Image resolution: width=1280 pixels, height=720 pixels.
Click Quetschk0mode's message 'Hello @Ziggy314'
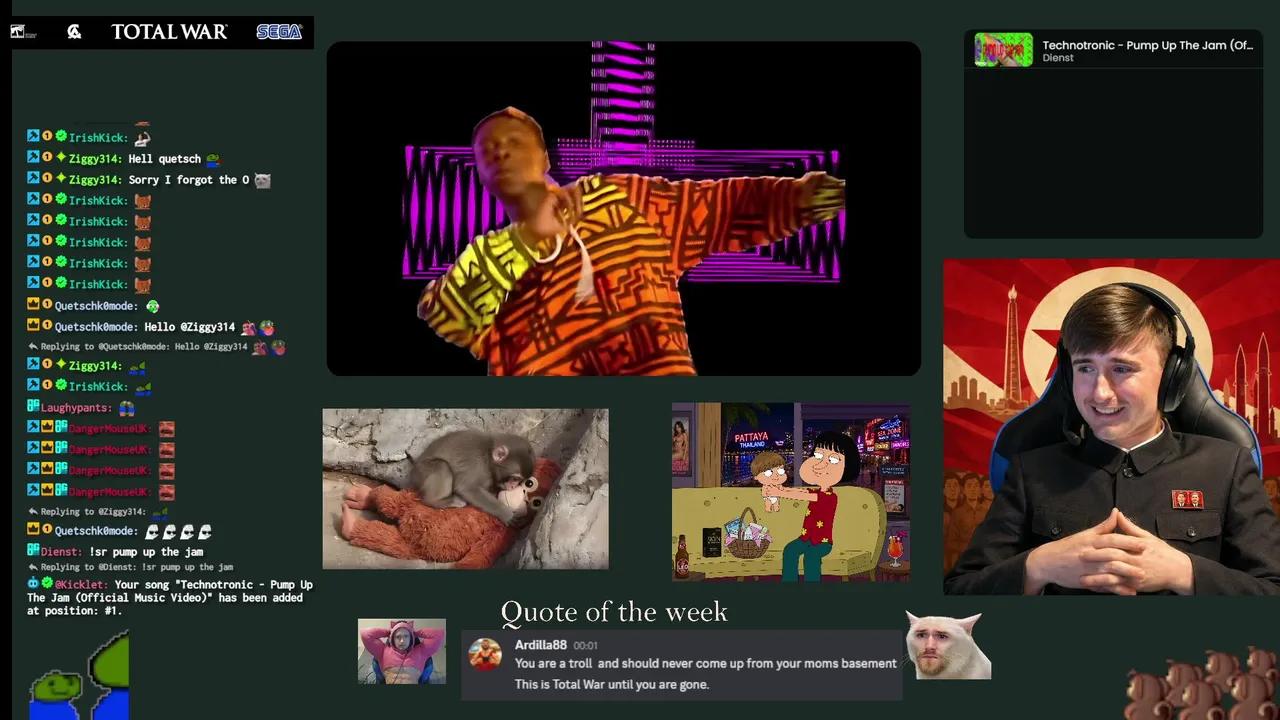(189, 327)
